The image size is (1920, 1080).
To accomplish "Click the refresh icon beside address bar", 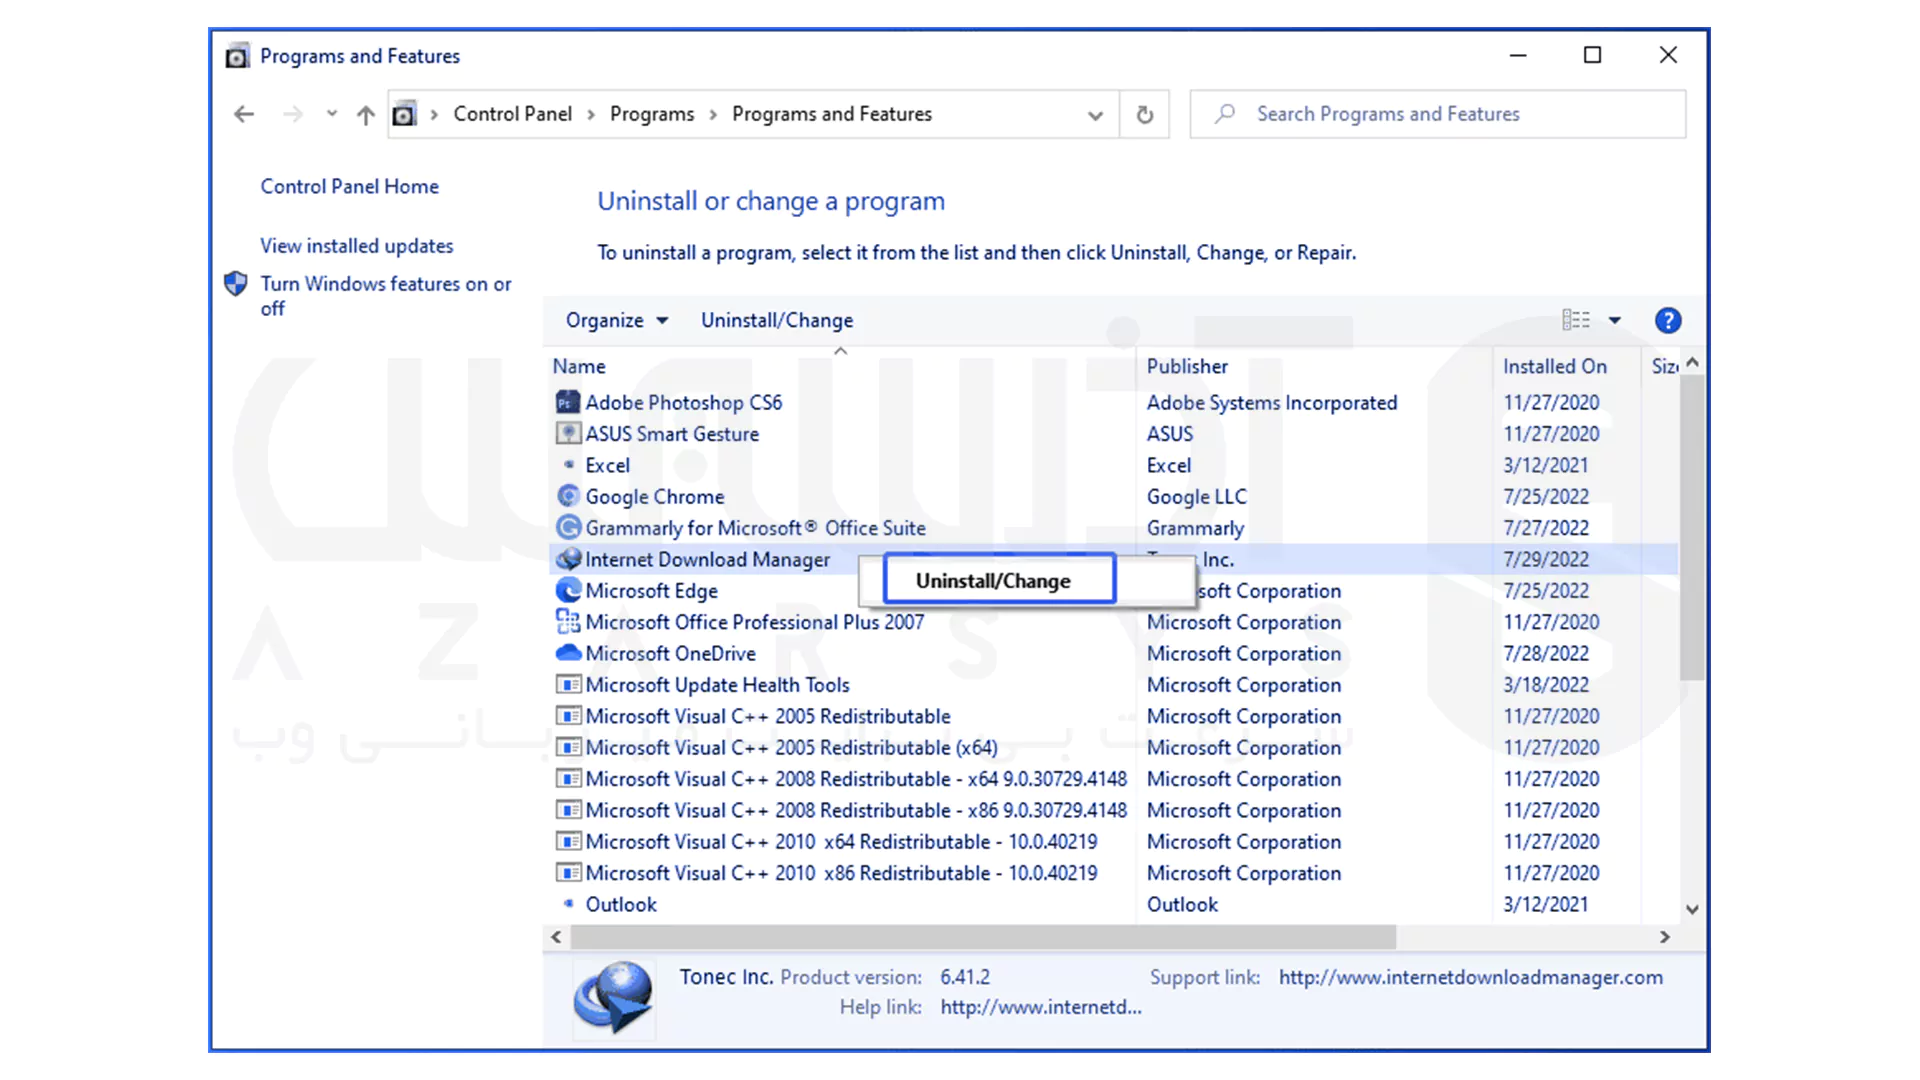I will [1145, 114].
